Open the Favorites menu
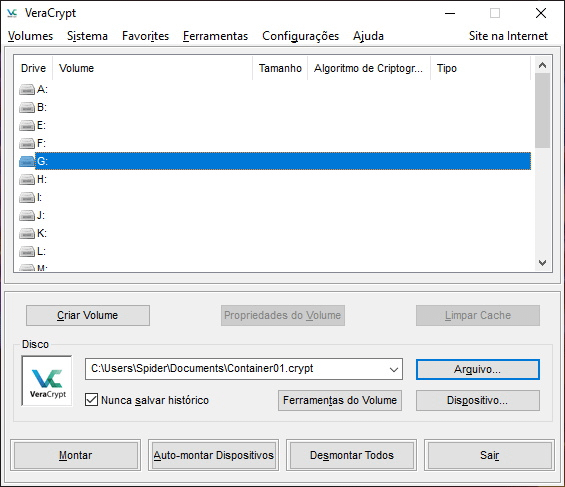Image resolution: width=565 pixels, height=487 pixels. tap(145, 36)
